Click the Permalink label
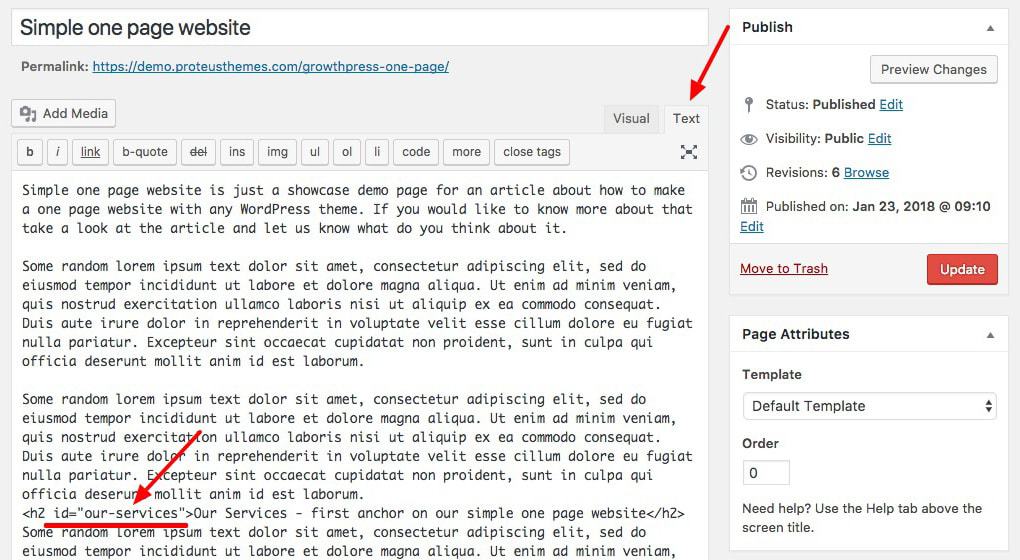The height and width of the screenshot is (560, 1020). click(x=55, y=66)
